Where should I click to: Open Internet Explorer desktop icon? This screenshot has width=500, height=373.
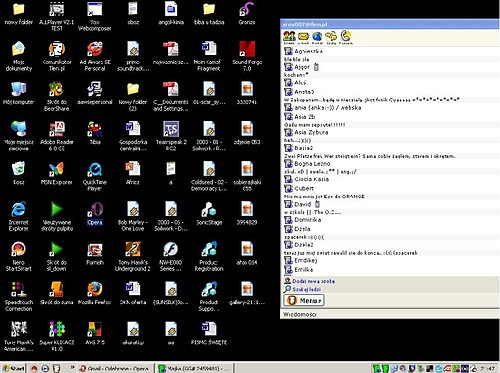[19, 216]
